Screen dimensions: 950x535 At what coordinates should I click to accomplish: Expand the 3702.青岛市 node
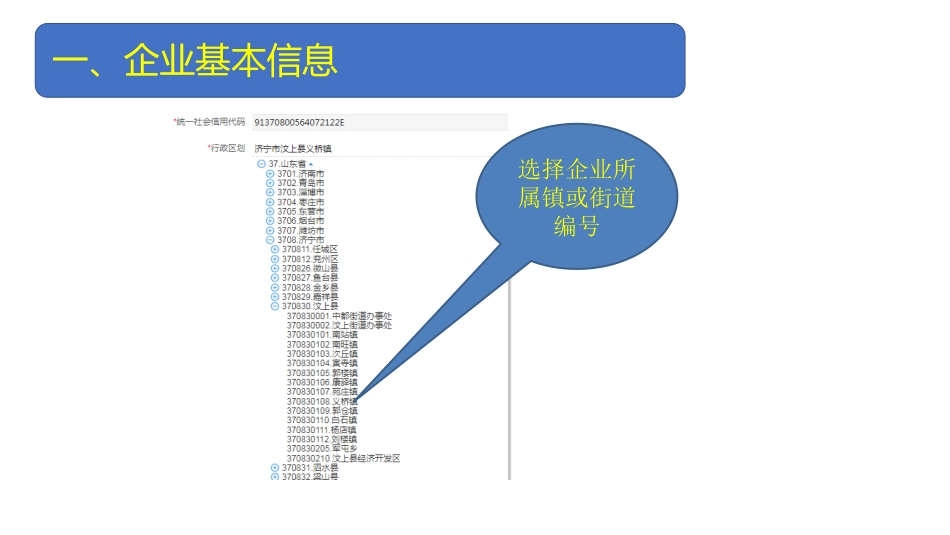(x=270, y=183)
